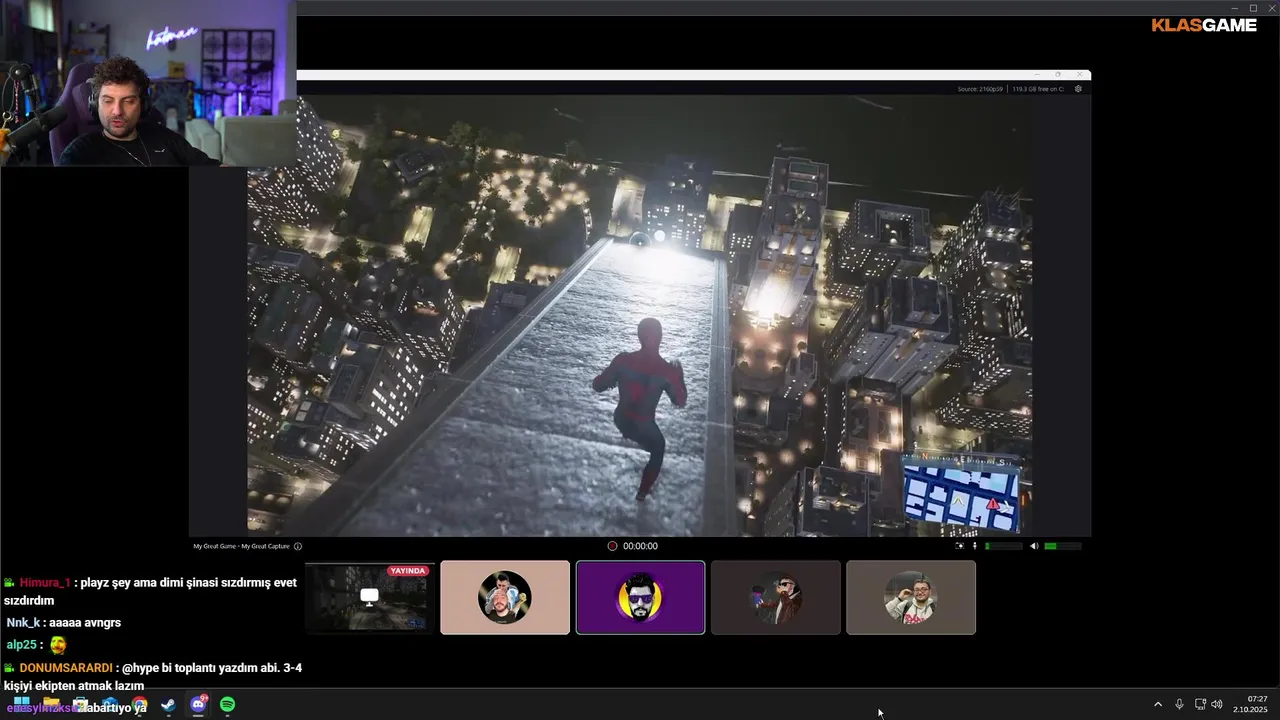Image resolution: width=1280 pixels, height=720 pixels.
Task: Open Windows Start menu
Action: pos(22,705)
